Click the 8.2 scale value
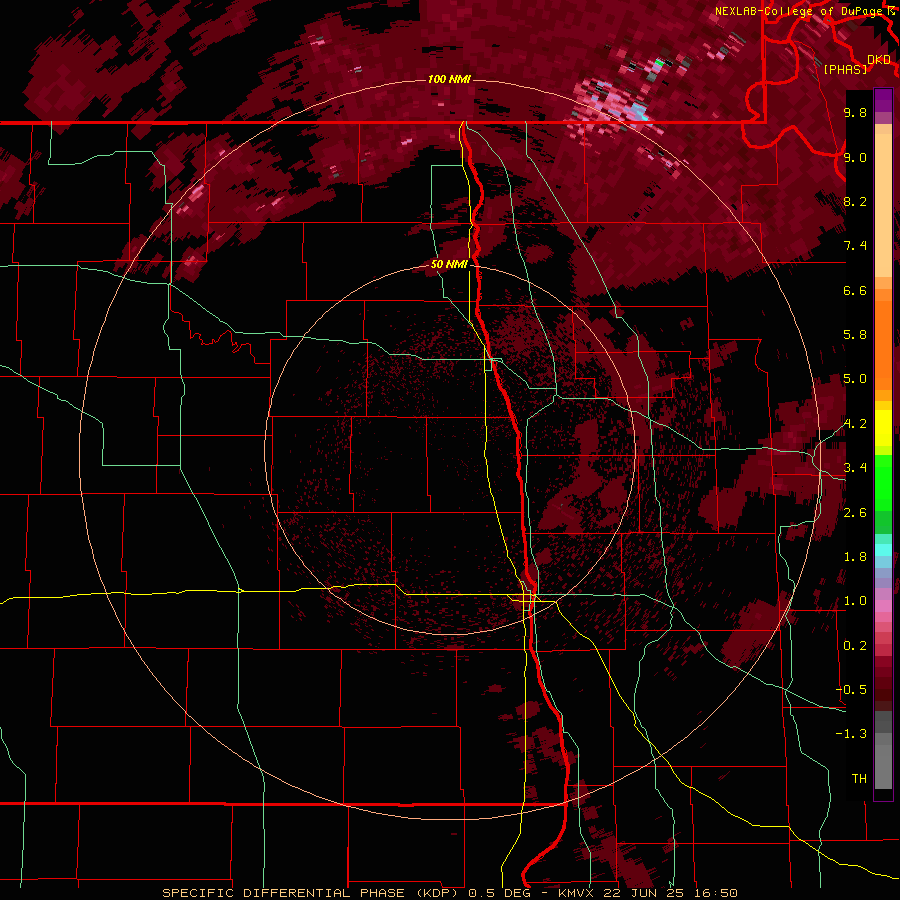This screenshot has width=900, height=900. click(855, 201)
